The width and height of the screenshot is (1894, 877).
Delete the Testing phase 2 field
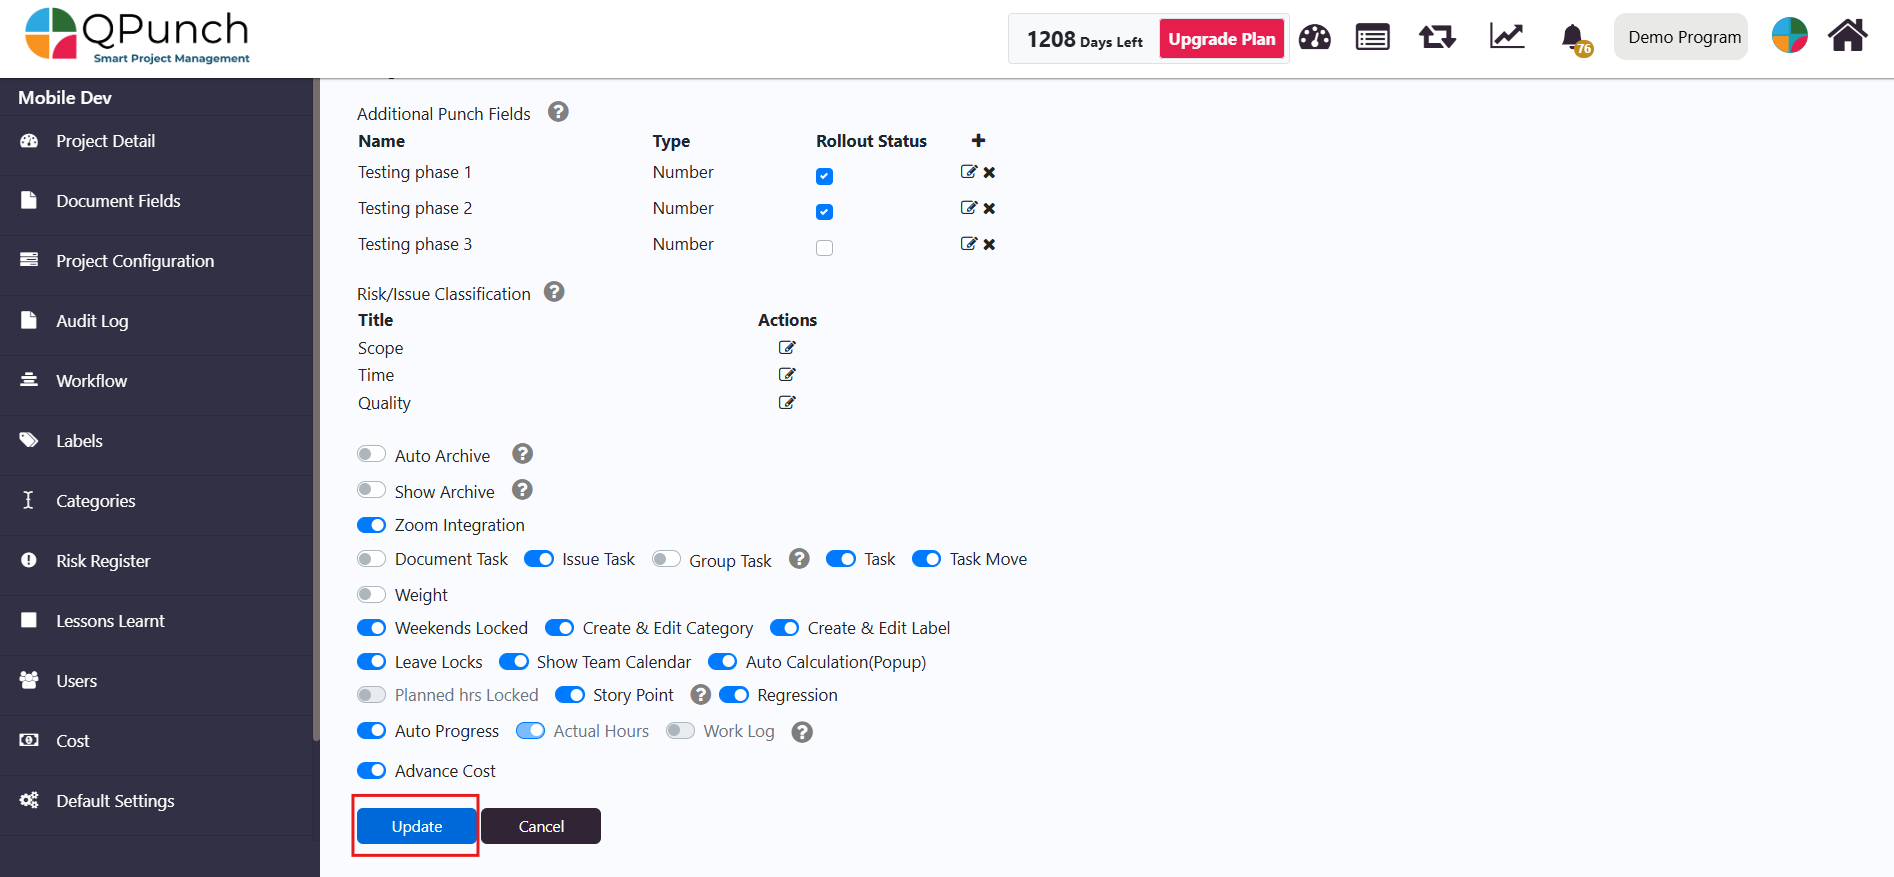989,208
